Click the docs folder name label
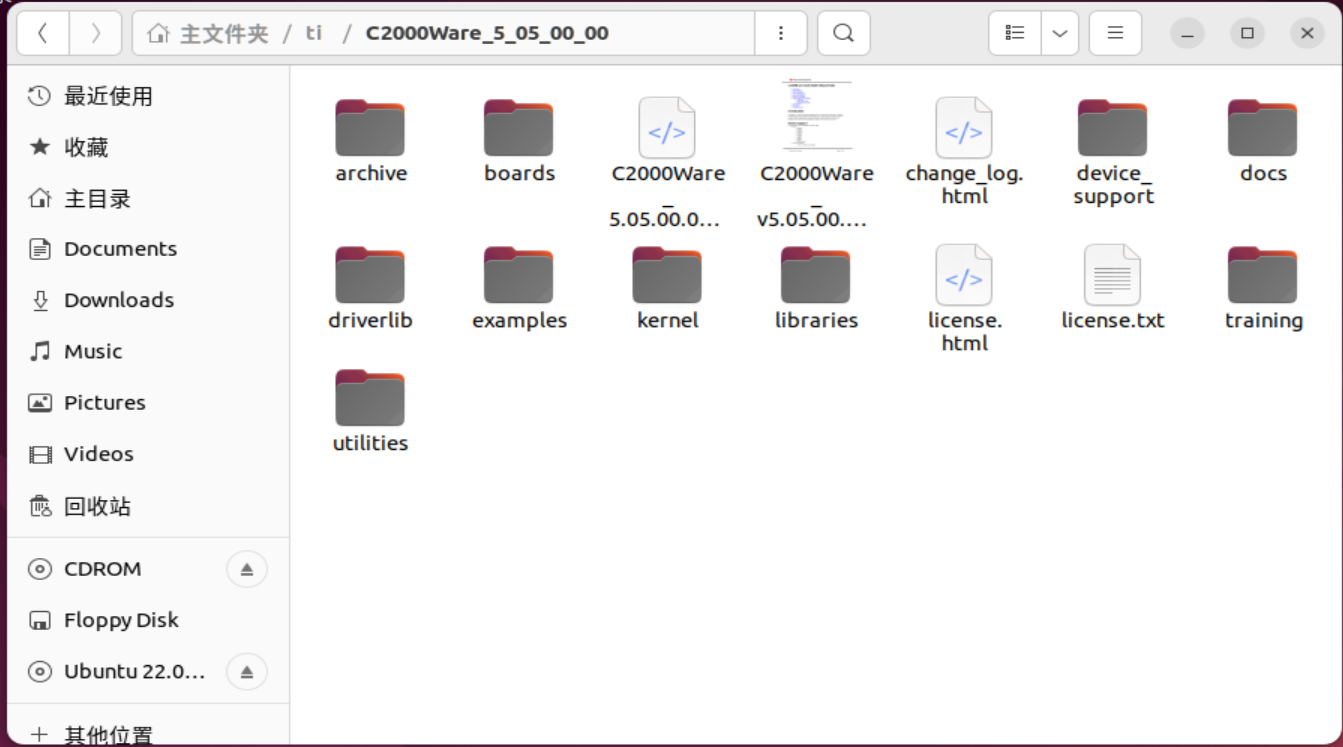Image resolution: width=1343 pixels, height=747 pixels. point(1263,173)
